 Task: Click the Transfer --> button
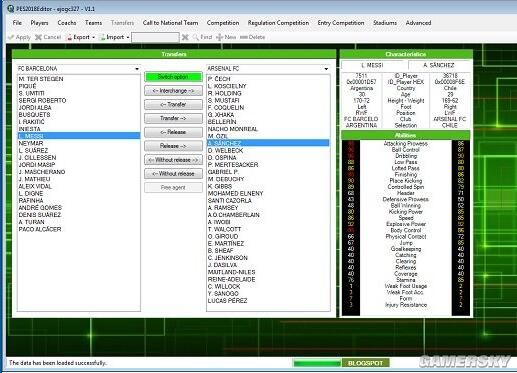coord(173,118)
